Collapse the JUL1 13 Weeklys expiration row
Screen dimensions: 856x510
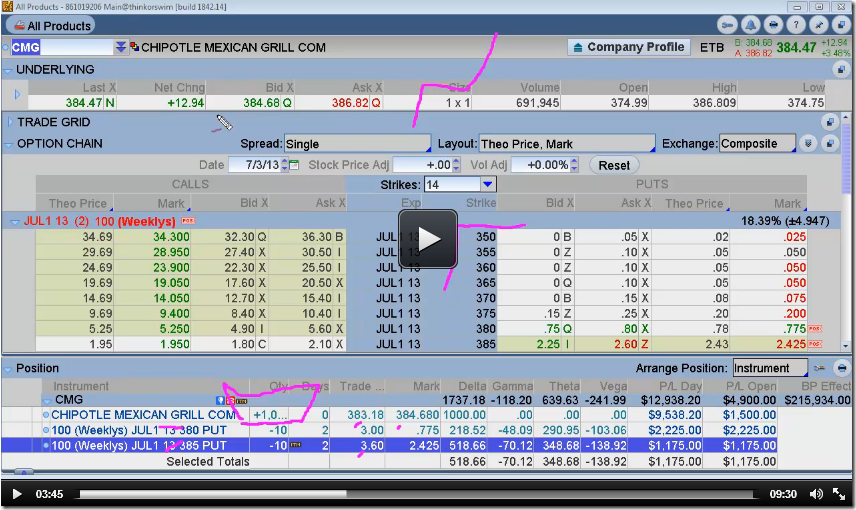(15, 222)
